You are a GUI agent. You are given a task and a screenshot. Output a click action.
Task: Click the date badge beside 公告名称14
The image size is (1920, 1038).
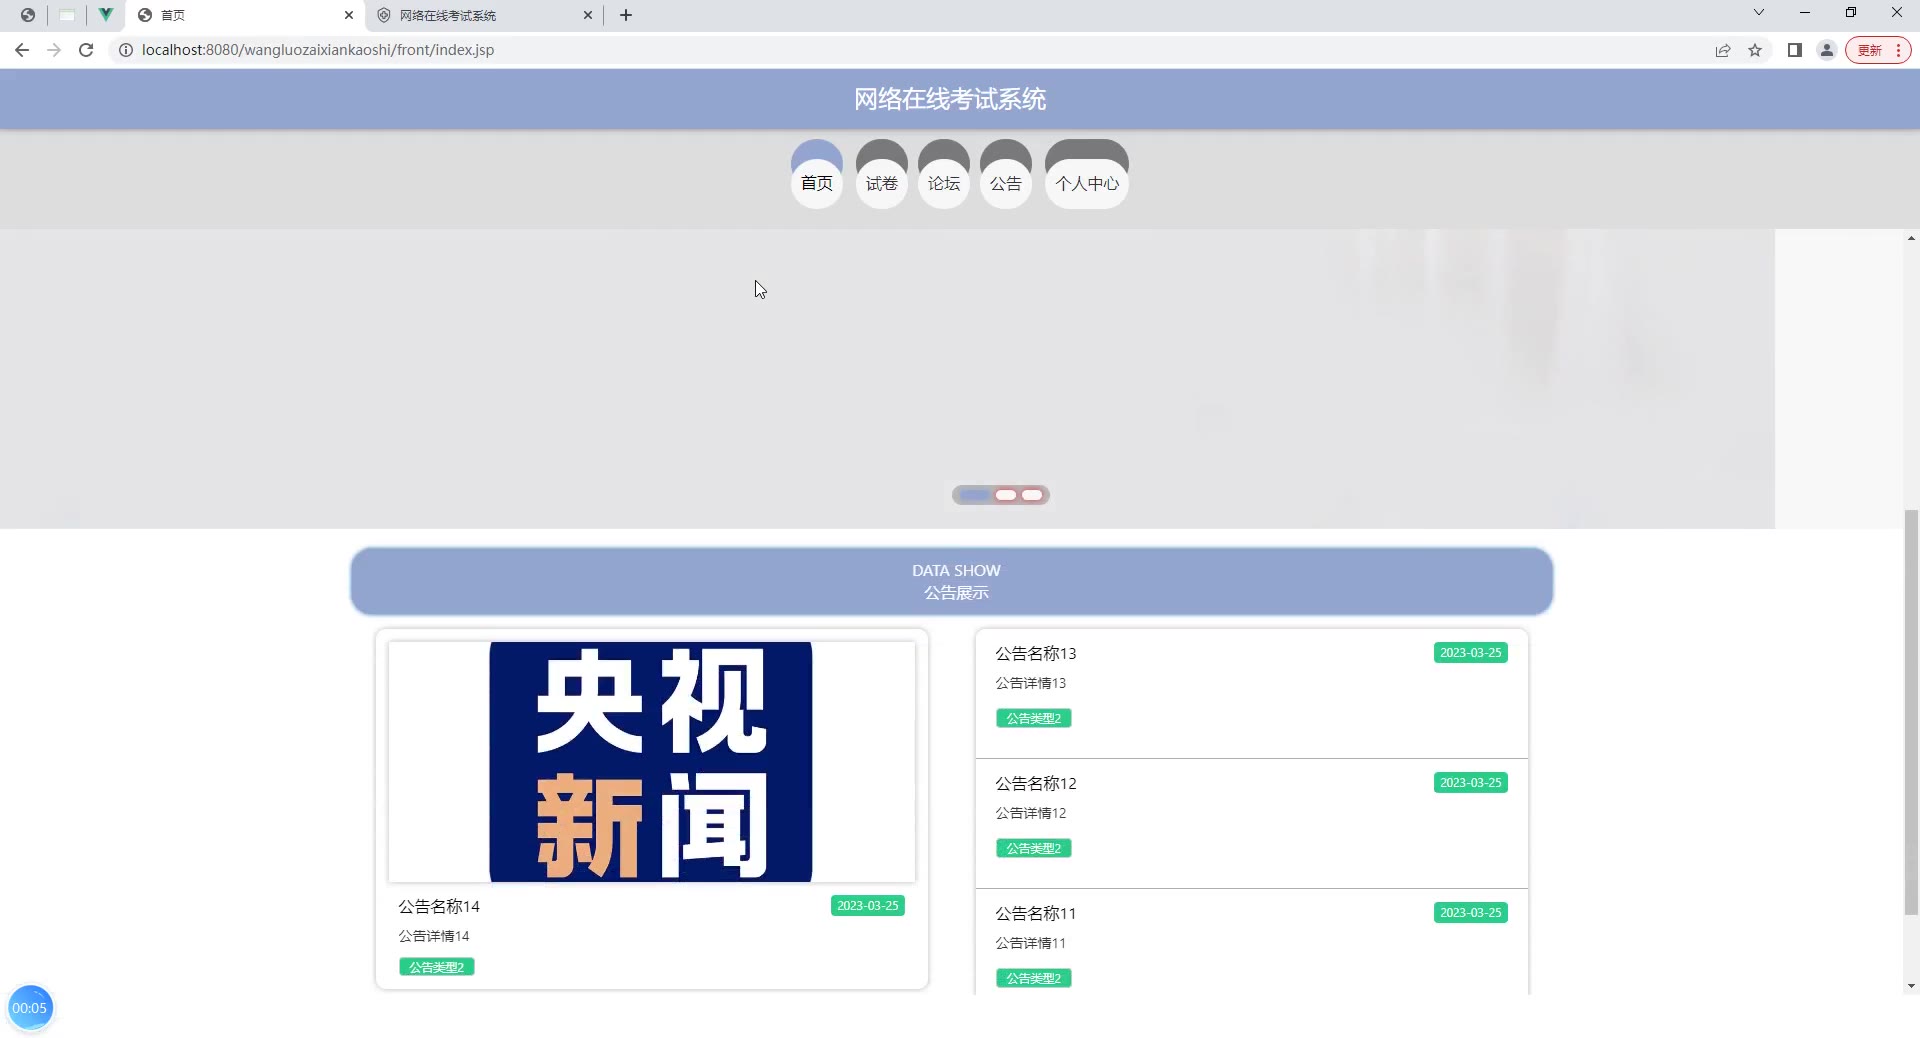(868, 906)
